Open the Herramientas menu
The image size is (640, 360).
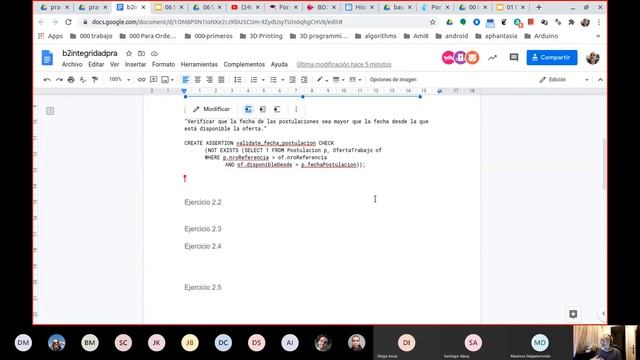(x=199, y=64)
